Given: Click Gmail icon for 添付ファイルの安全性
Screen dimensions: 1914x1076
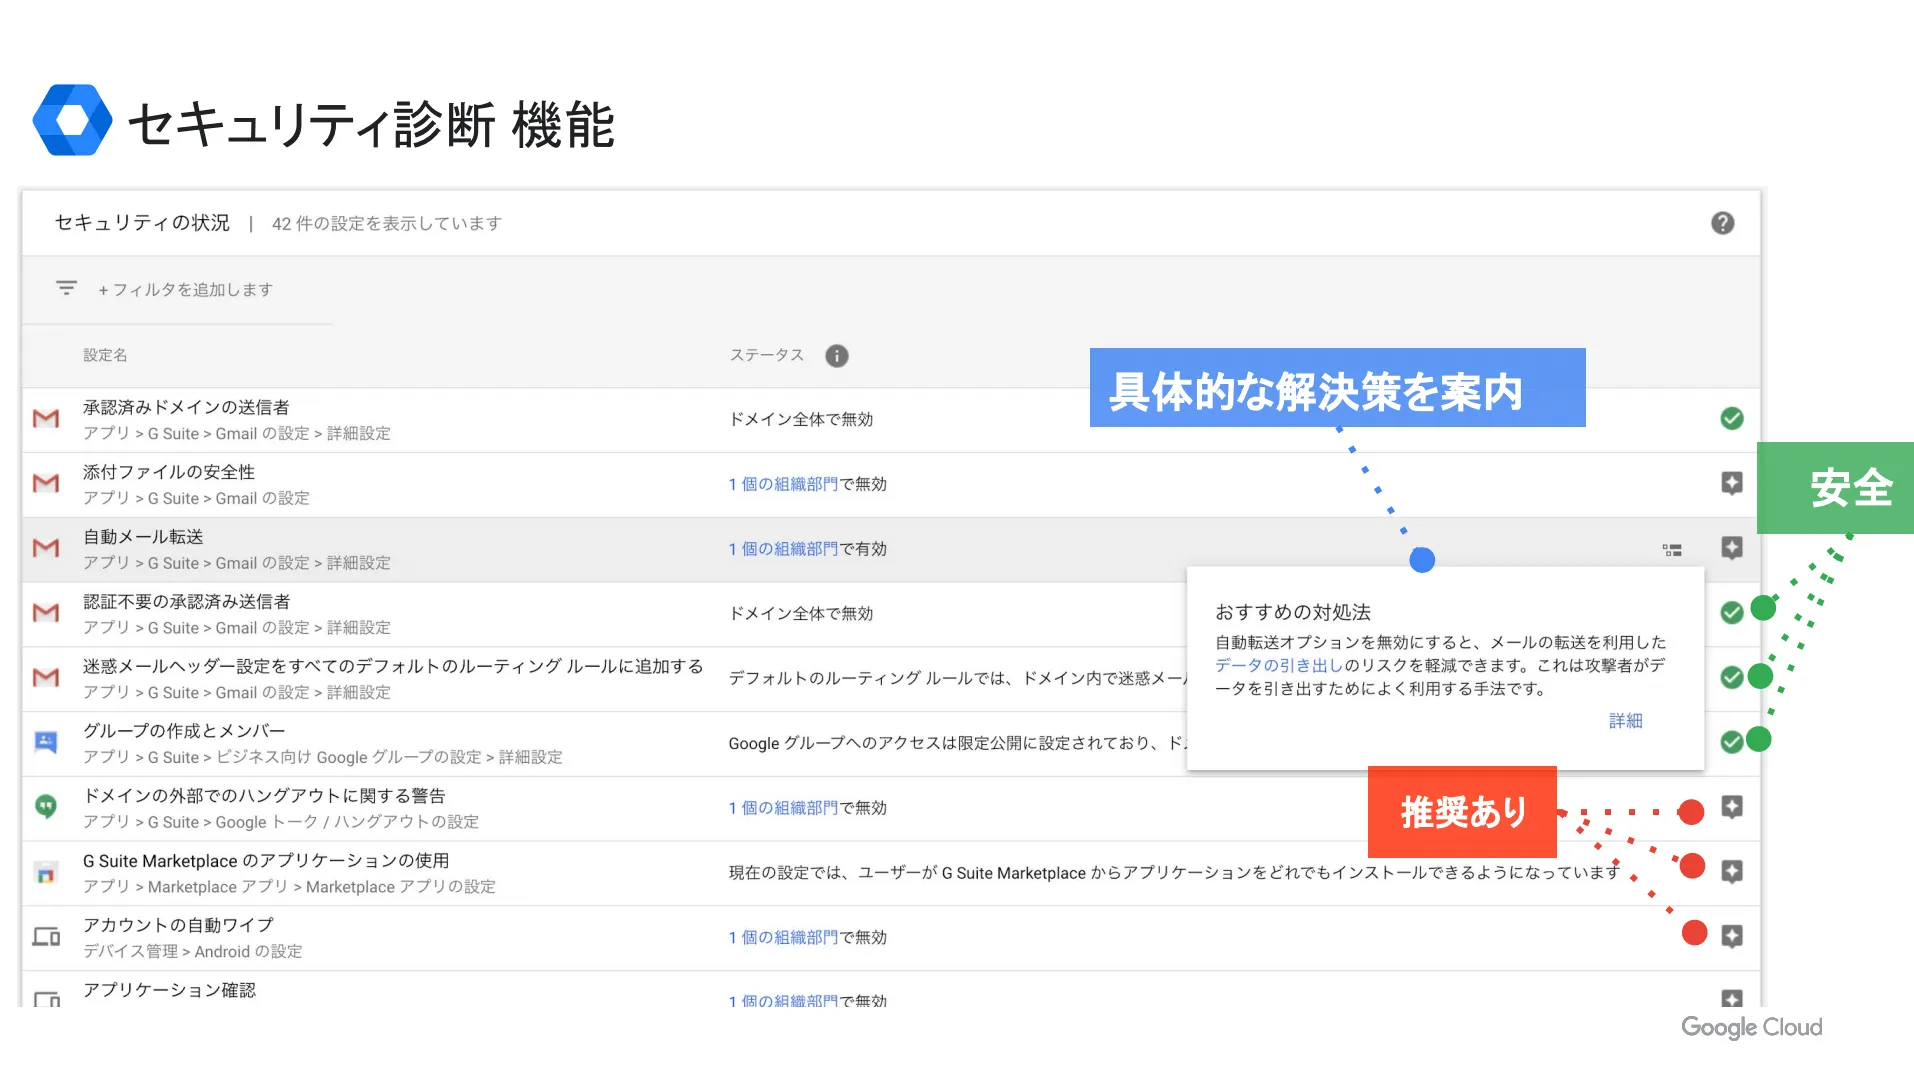Looking at the screenshot, I should click(x=46, y=484).
